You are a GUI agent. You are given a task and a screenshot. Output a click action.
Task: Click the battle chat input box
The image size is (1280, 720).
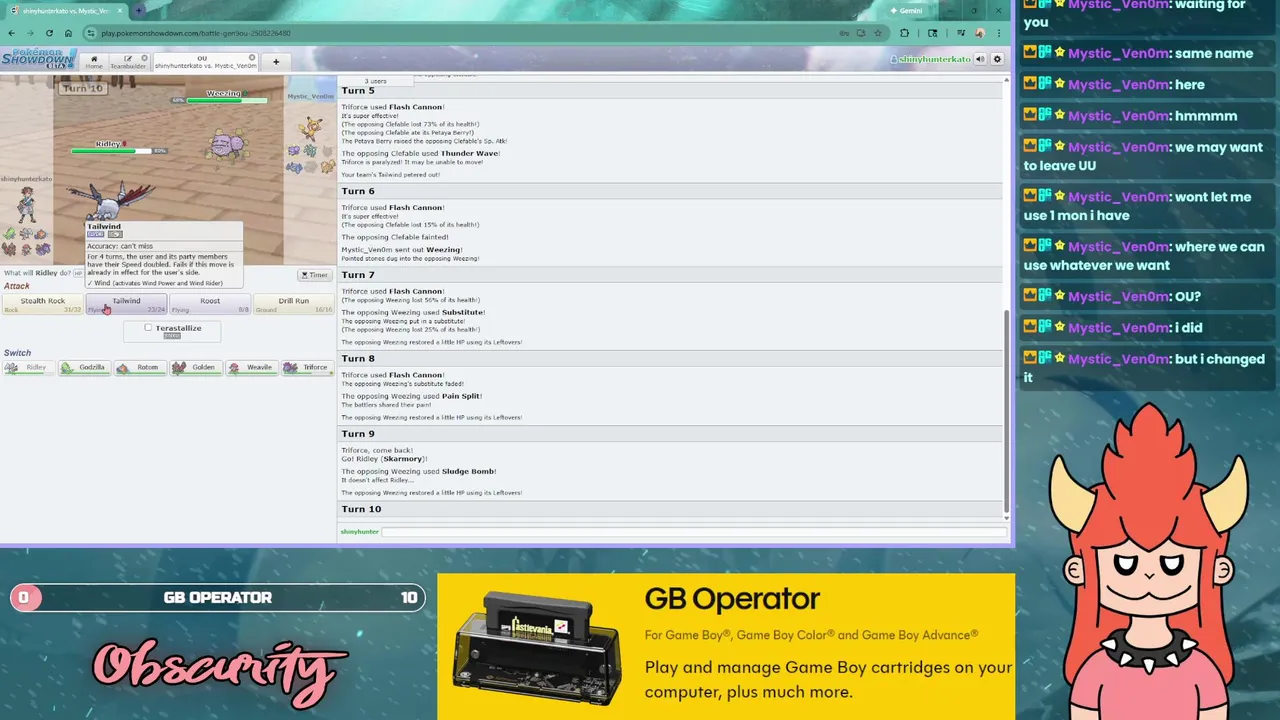tap(694, 532)
